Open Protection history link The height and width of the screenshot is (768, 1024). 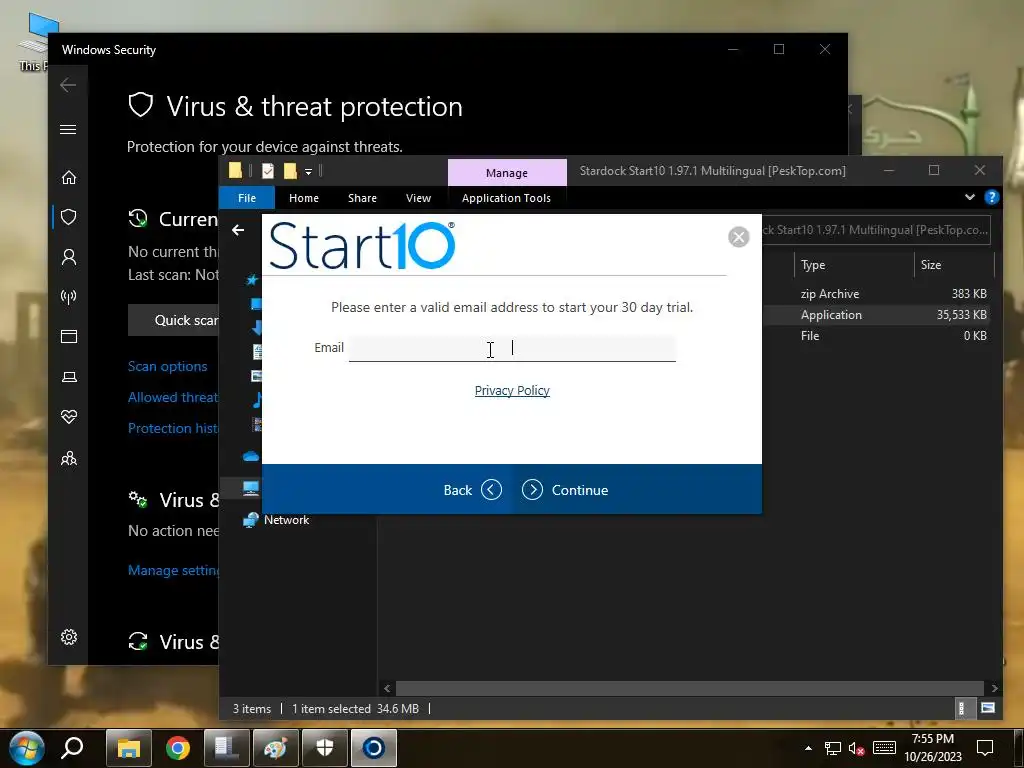pos(174,428)
